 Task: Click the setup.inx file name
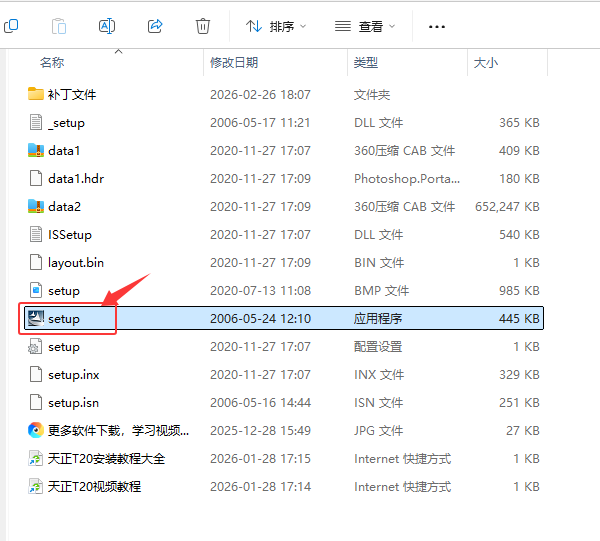tap(73, 375)
